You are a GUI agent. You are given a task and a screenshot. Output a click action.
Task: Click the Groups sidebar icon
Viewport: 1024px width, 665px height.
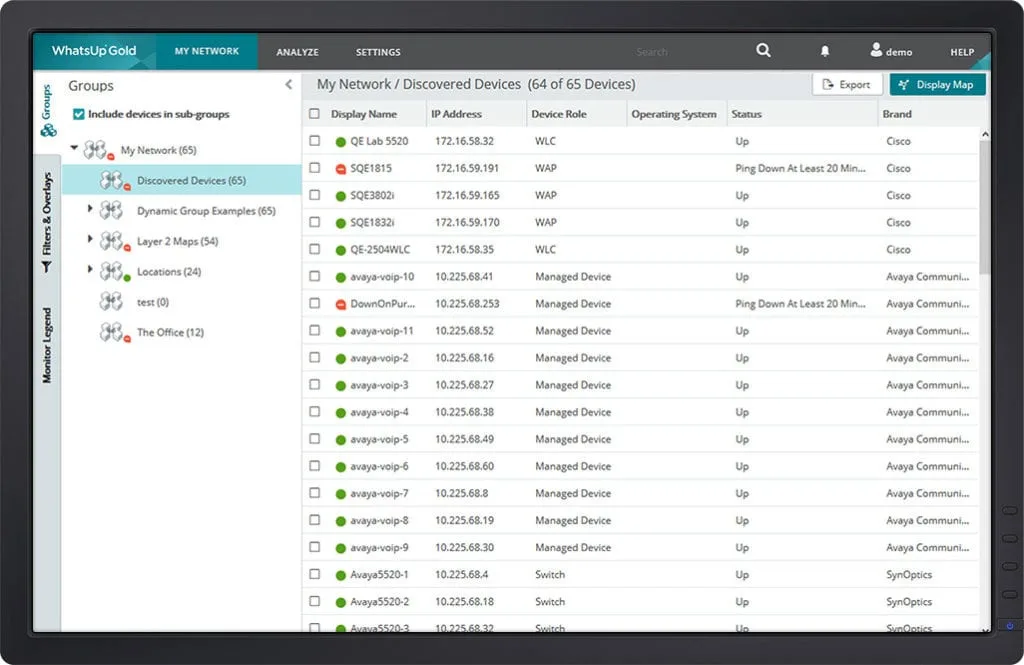click(48, 130)
